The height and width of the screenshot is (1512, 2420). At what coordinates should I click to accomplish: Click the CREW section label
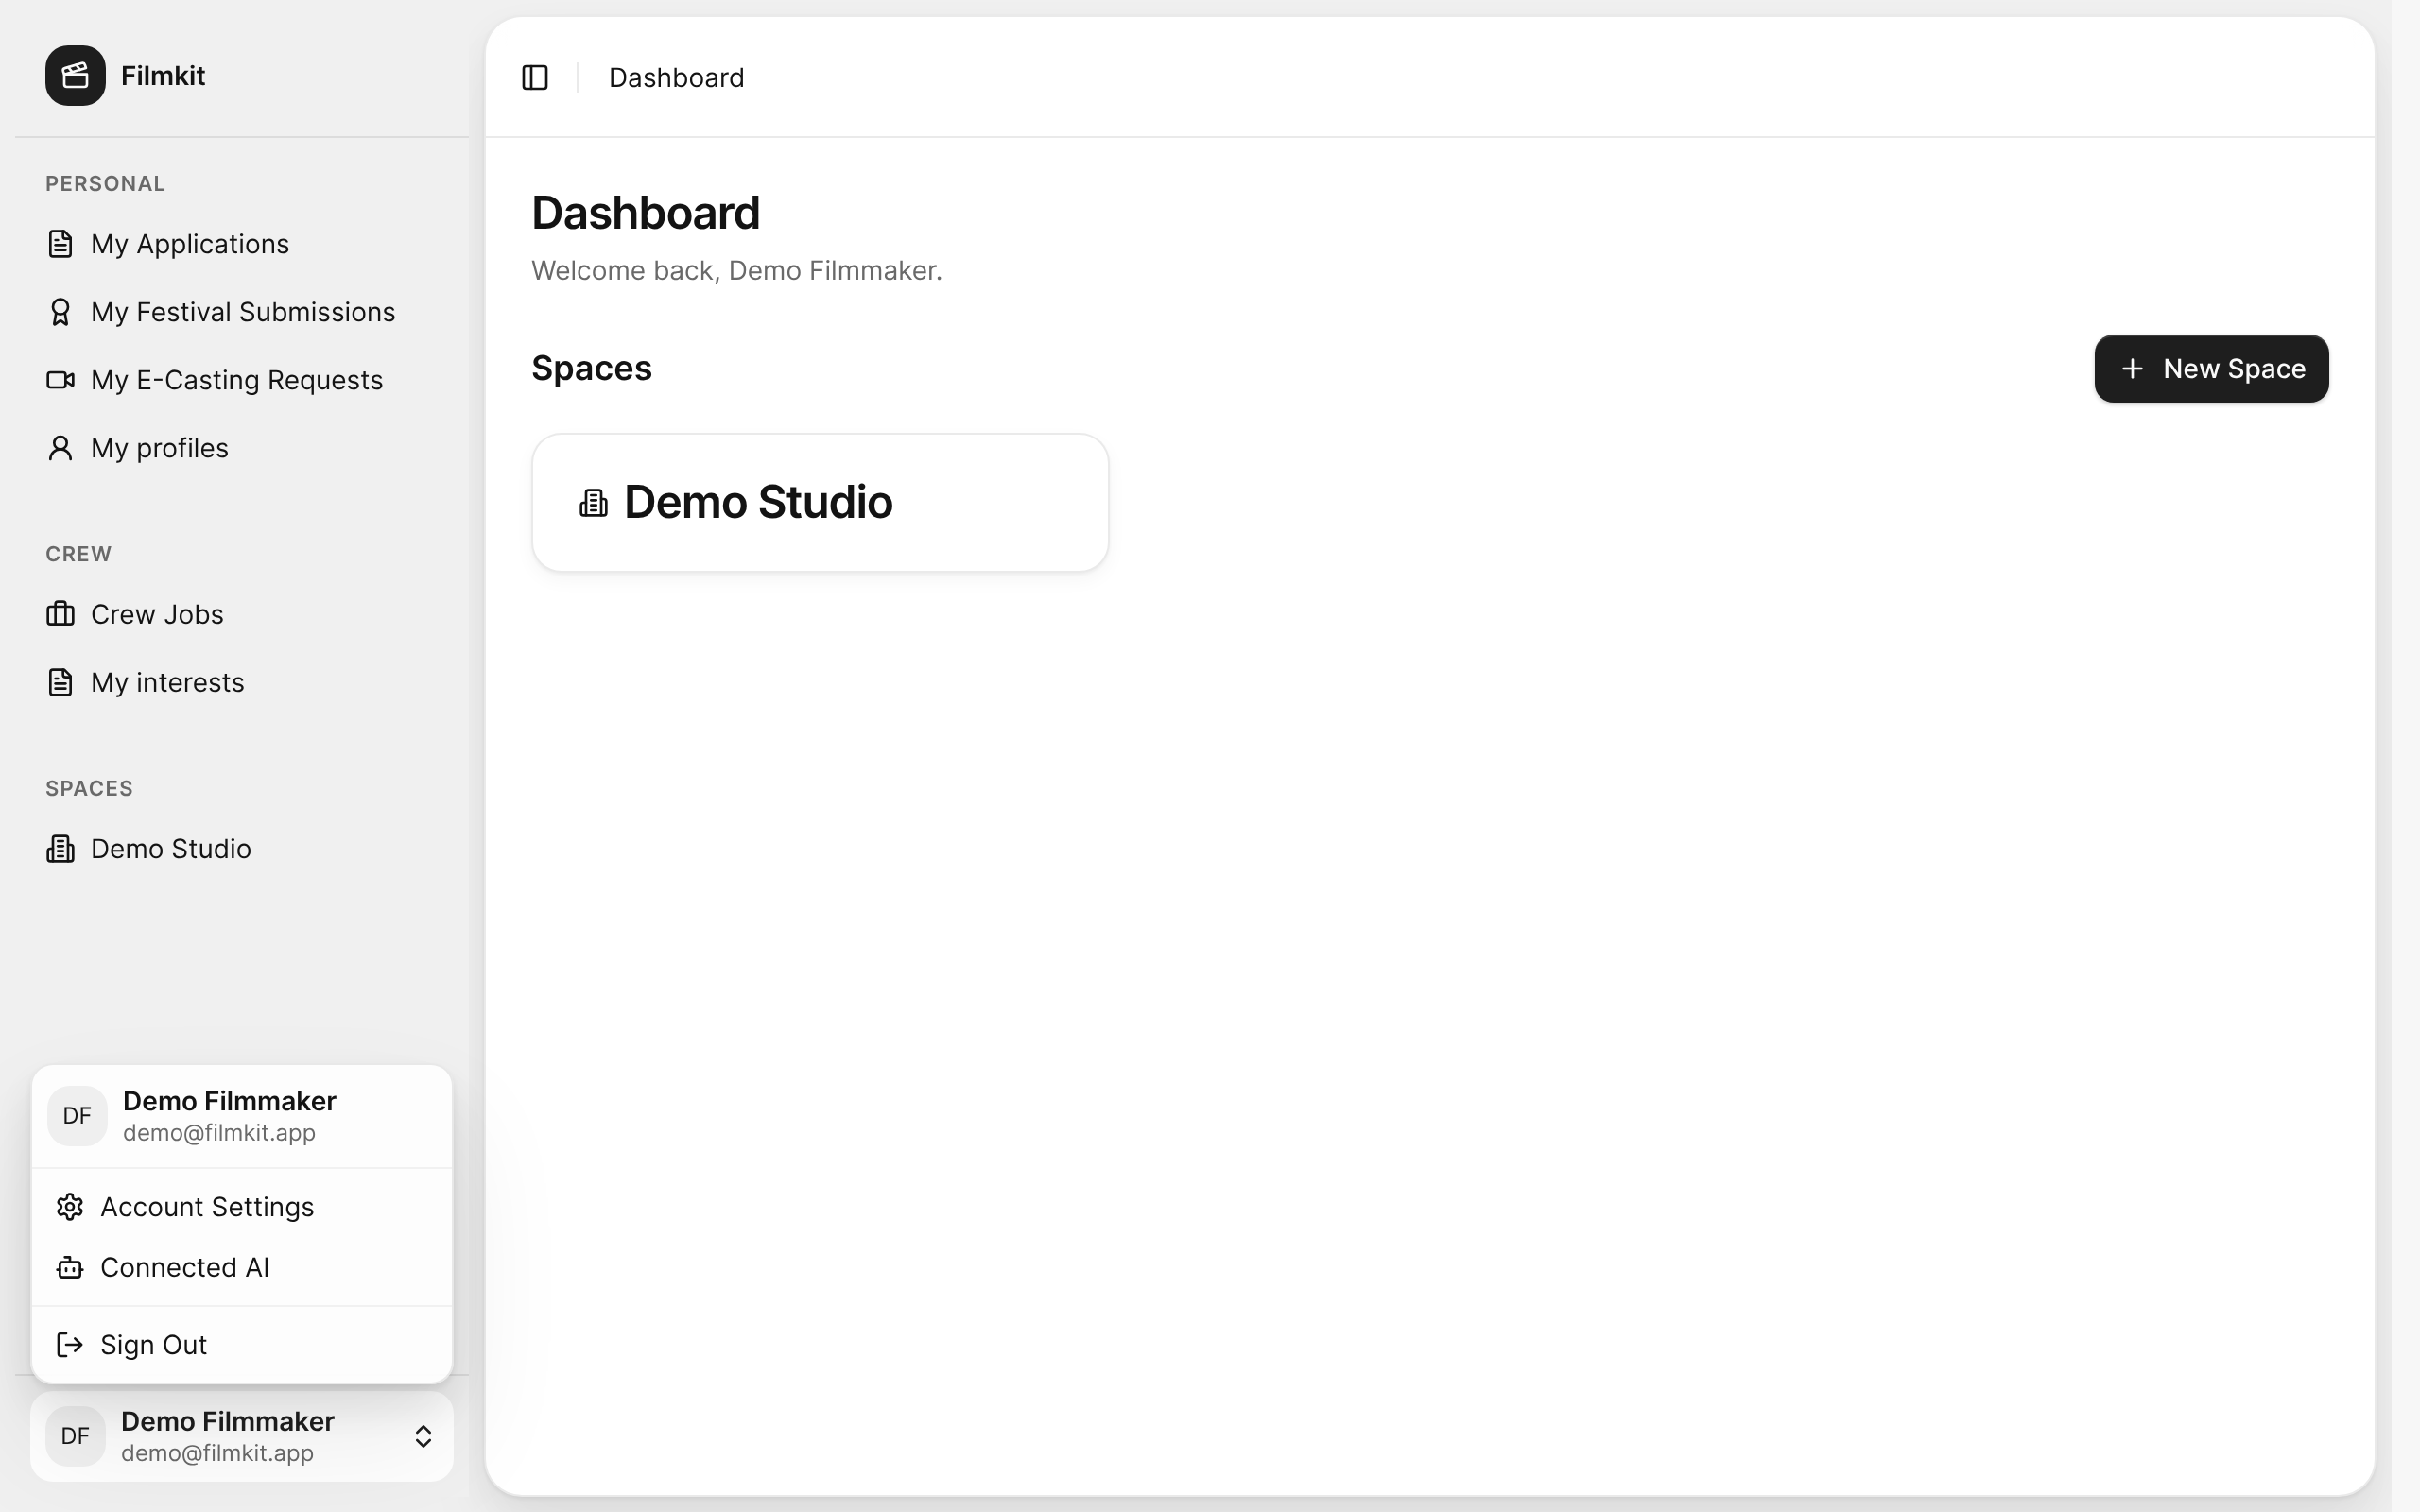click(78, 554)
